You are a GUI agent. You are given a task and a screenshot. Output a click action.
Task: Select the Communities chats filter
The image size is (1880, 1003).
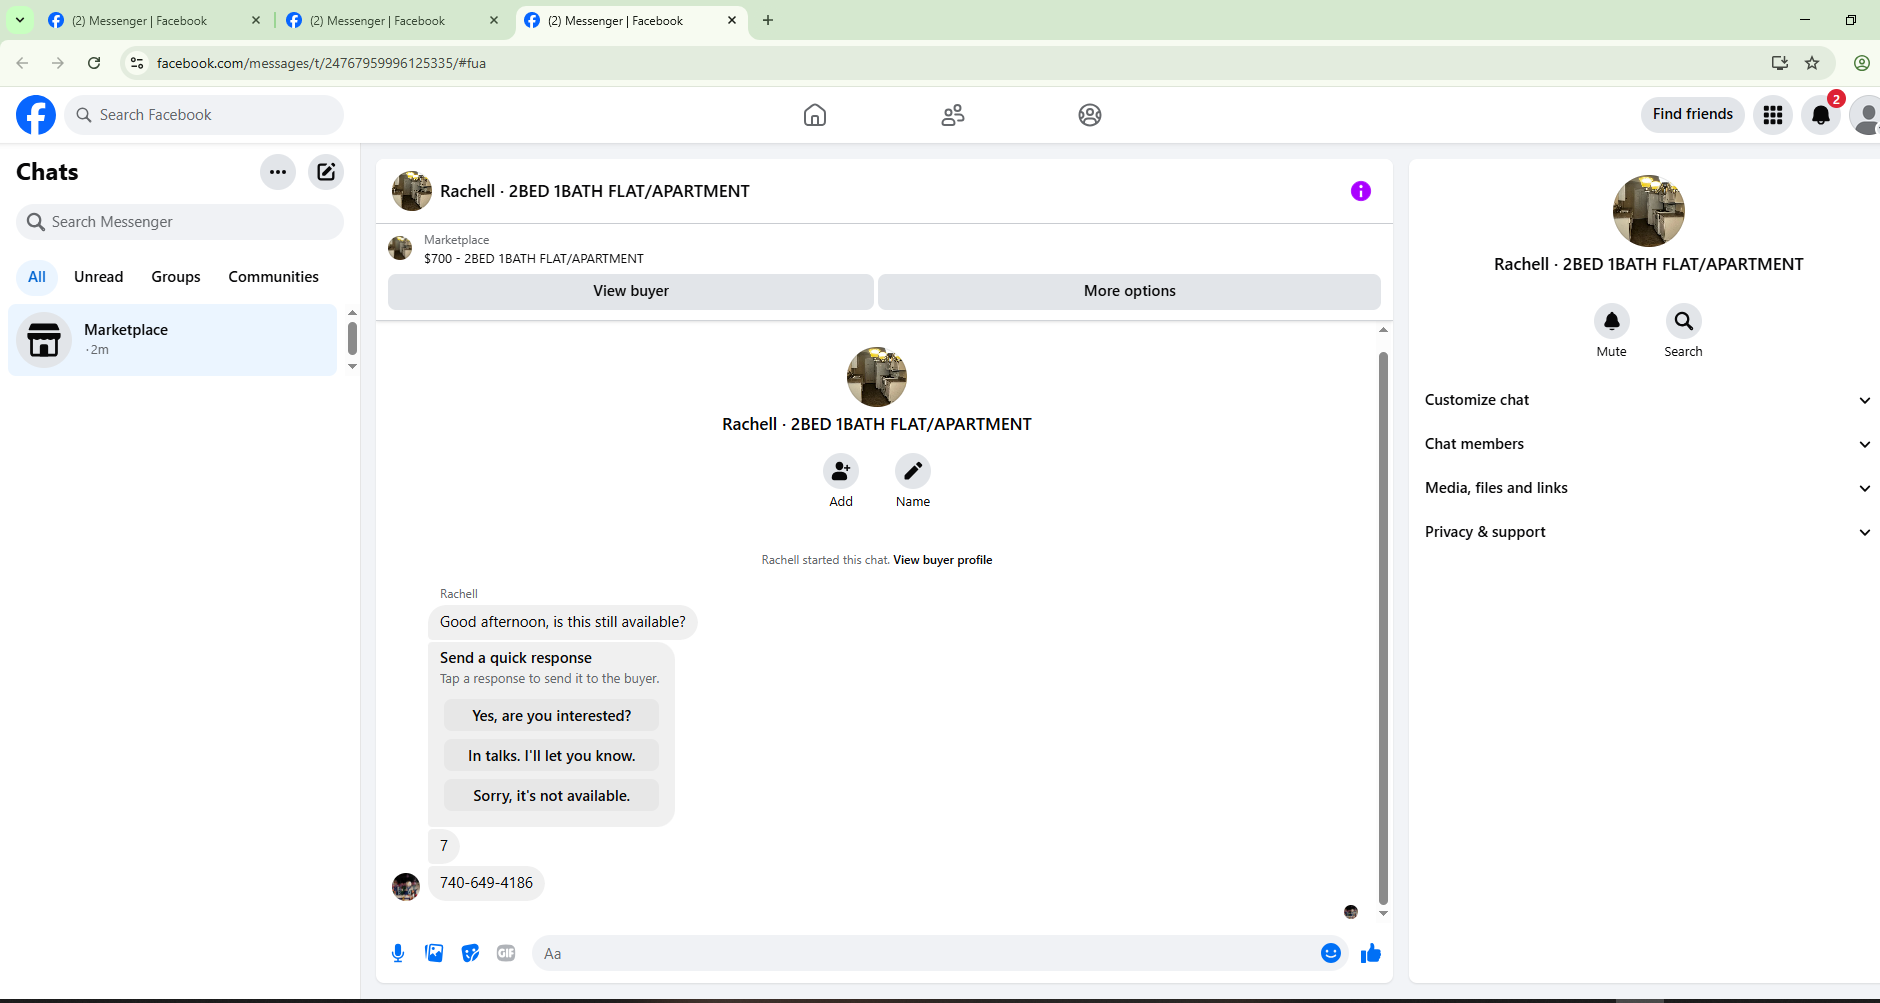274,277
